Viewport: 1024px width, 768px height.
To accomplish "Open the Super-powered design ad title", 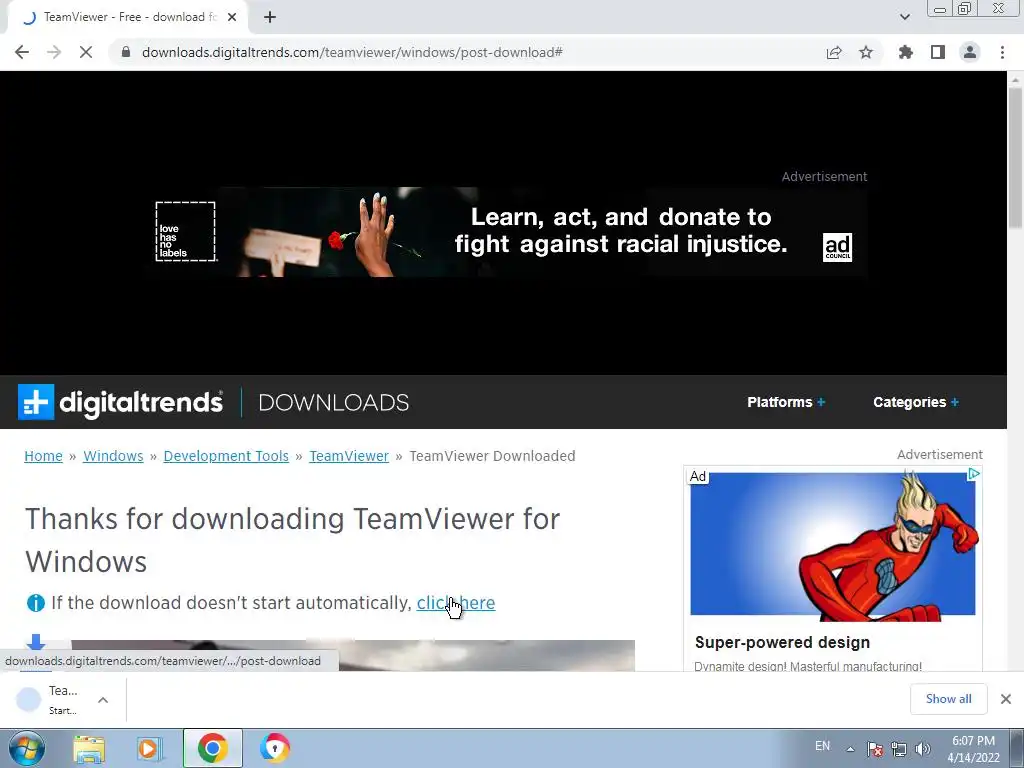I will pyautogui.click(x=782, y=642).
